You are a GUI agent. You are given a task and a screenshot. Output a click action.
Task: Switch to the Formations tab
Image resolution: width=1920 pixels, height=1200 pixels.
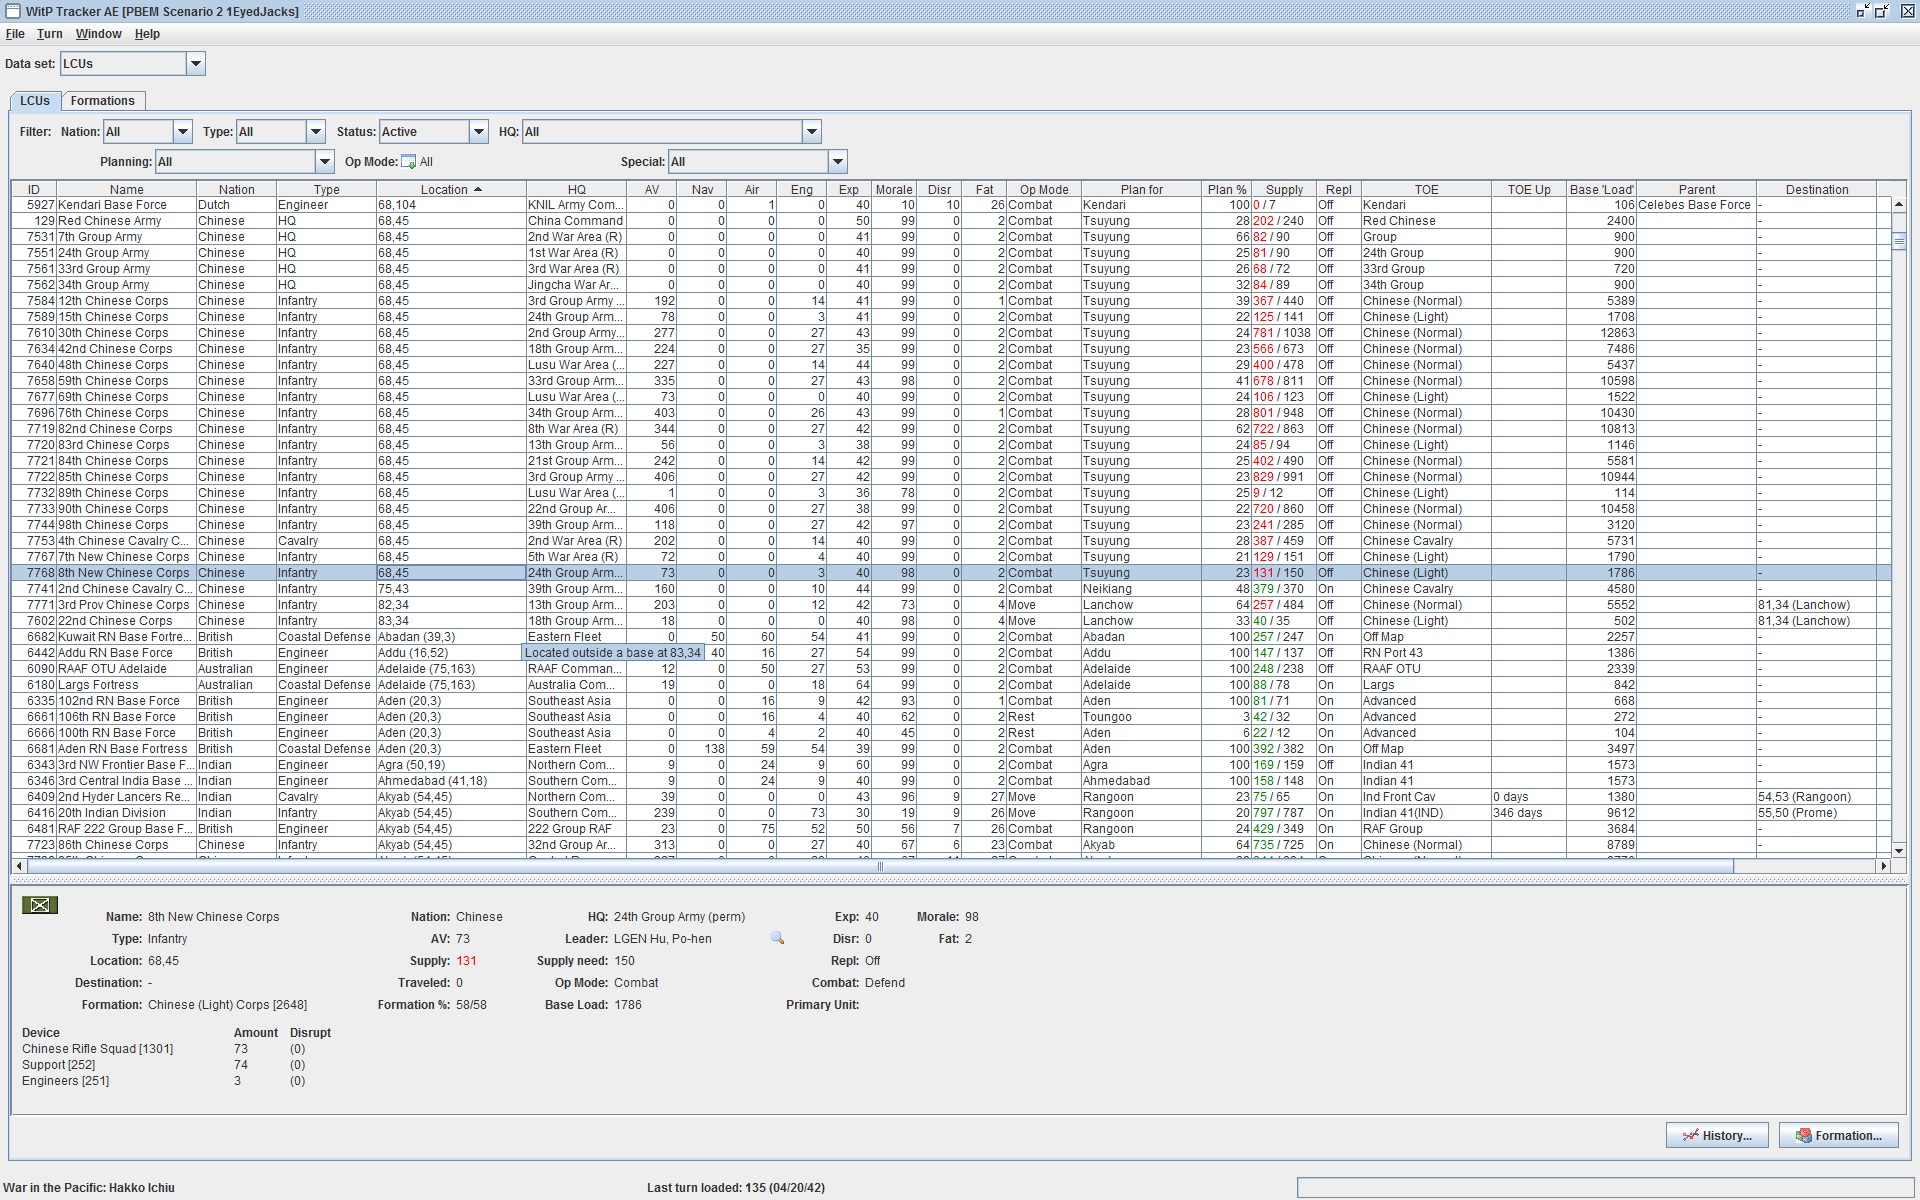pyautogui.click(x=103, y=101)
